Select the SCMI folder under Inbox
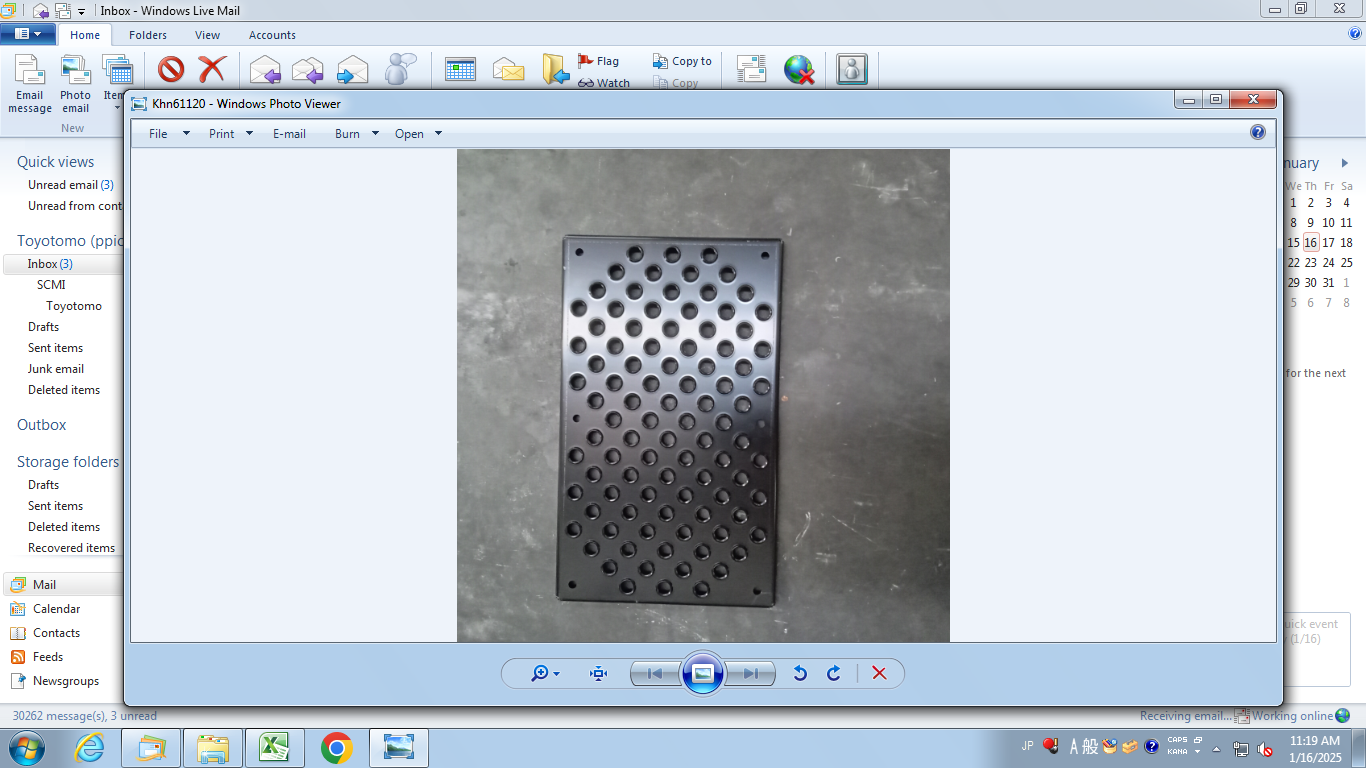The image size is (1366, 768). click(x=51, y=285)
